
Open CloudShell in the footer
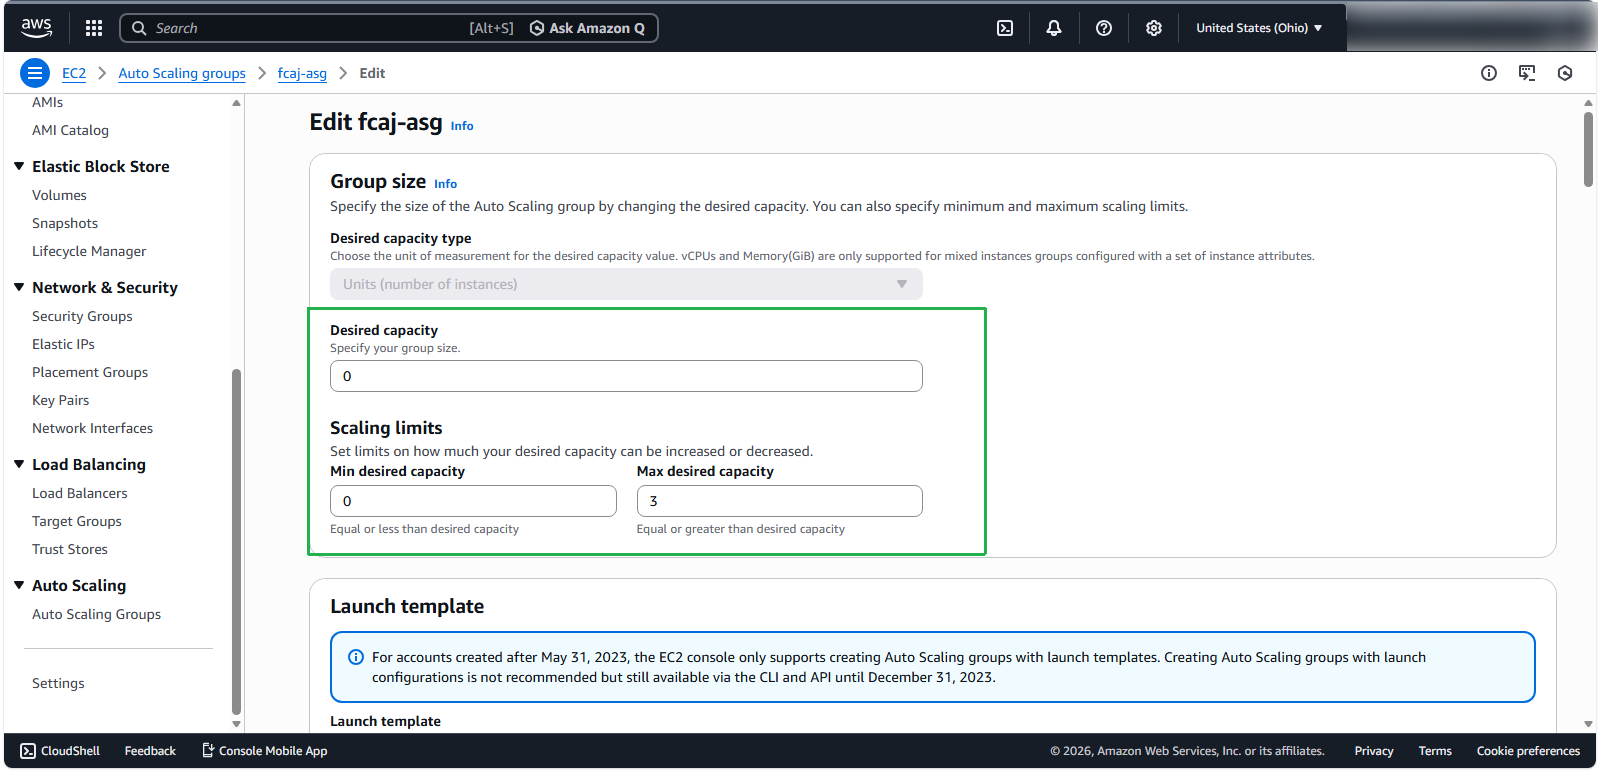[60, 751]
